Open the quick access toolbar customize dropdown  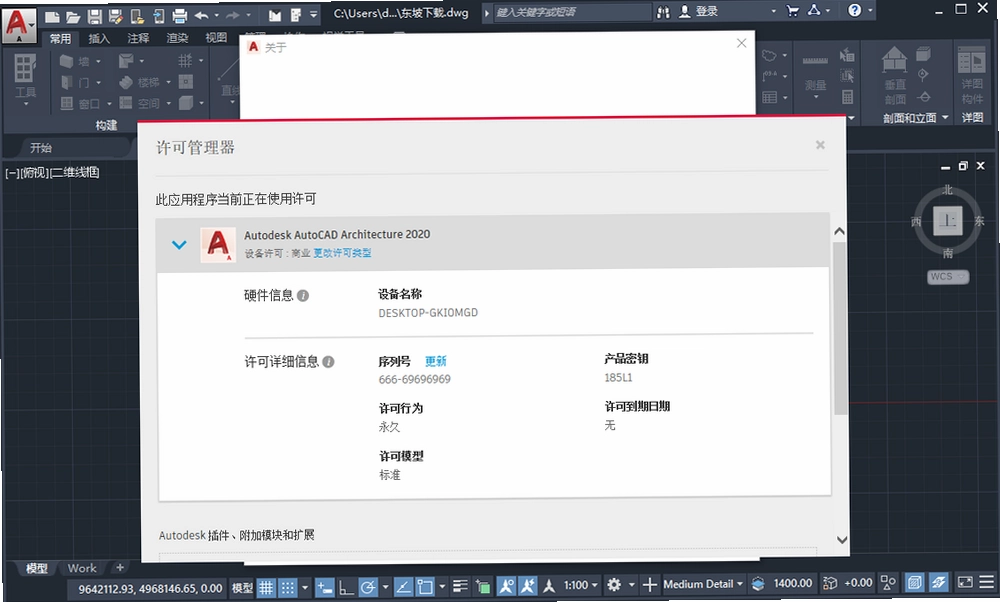[313, 14]
